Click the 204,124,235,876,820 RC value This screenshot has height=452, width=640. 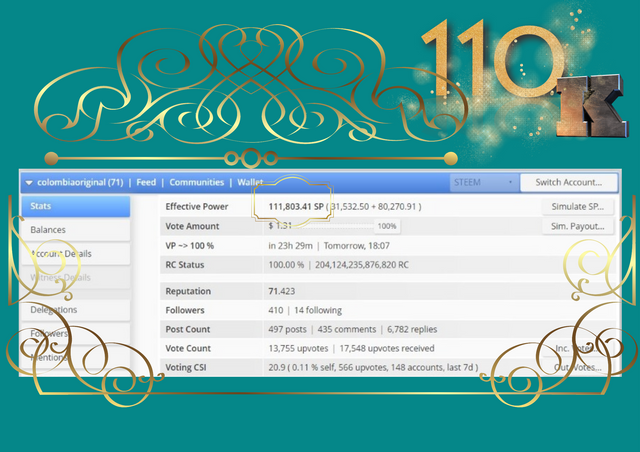pyautogui.click(x=362, y=265)
